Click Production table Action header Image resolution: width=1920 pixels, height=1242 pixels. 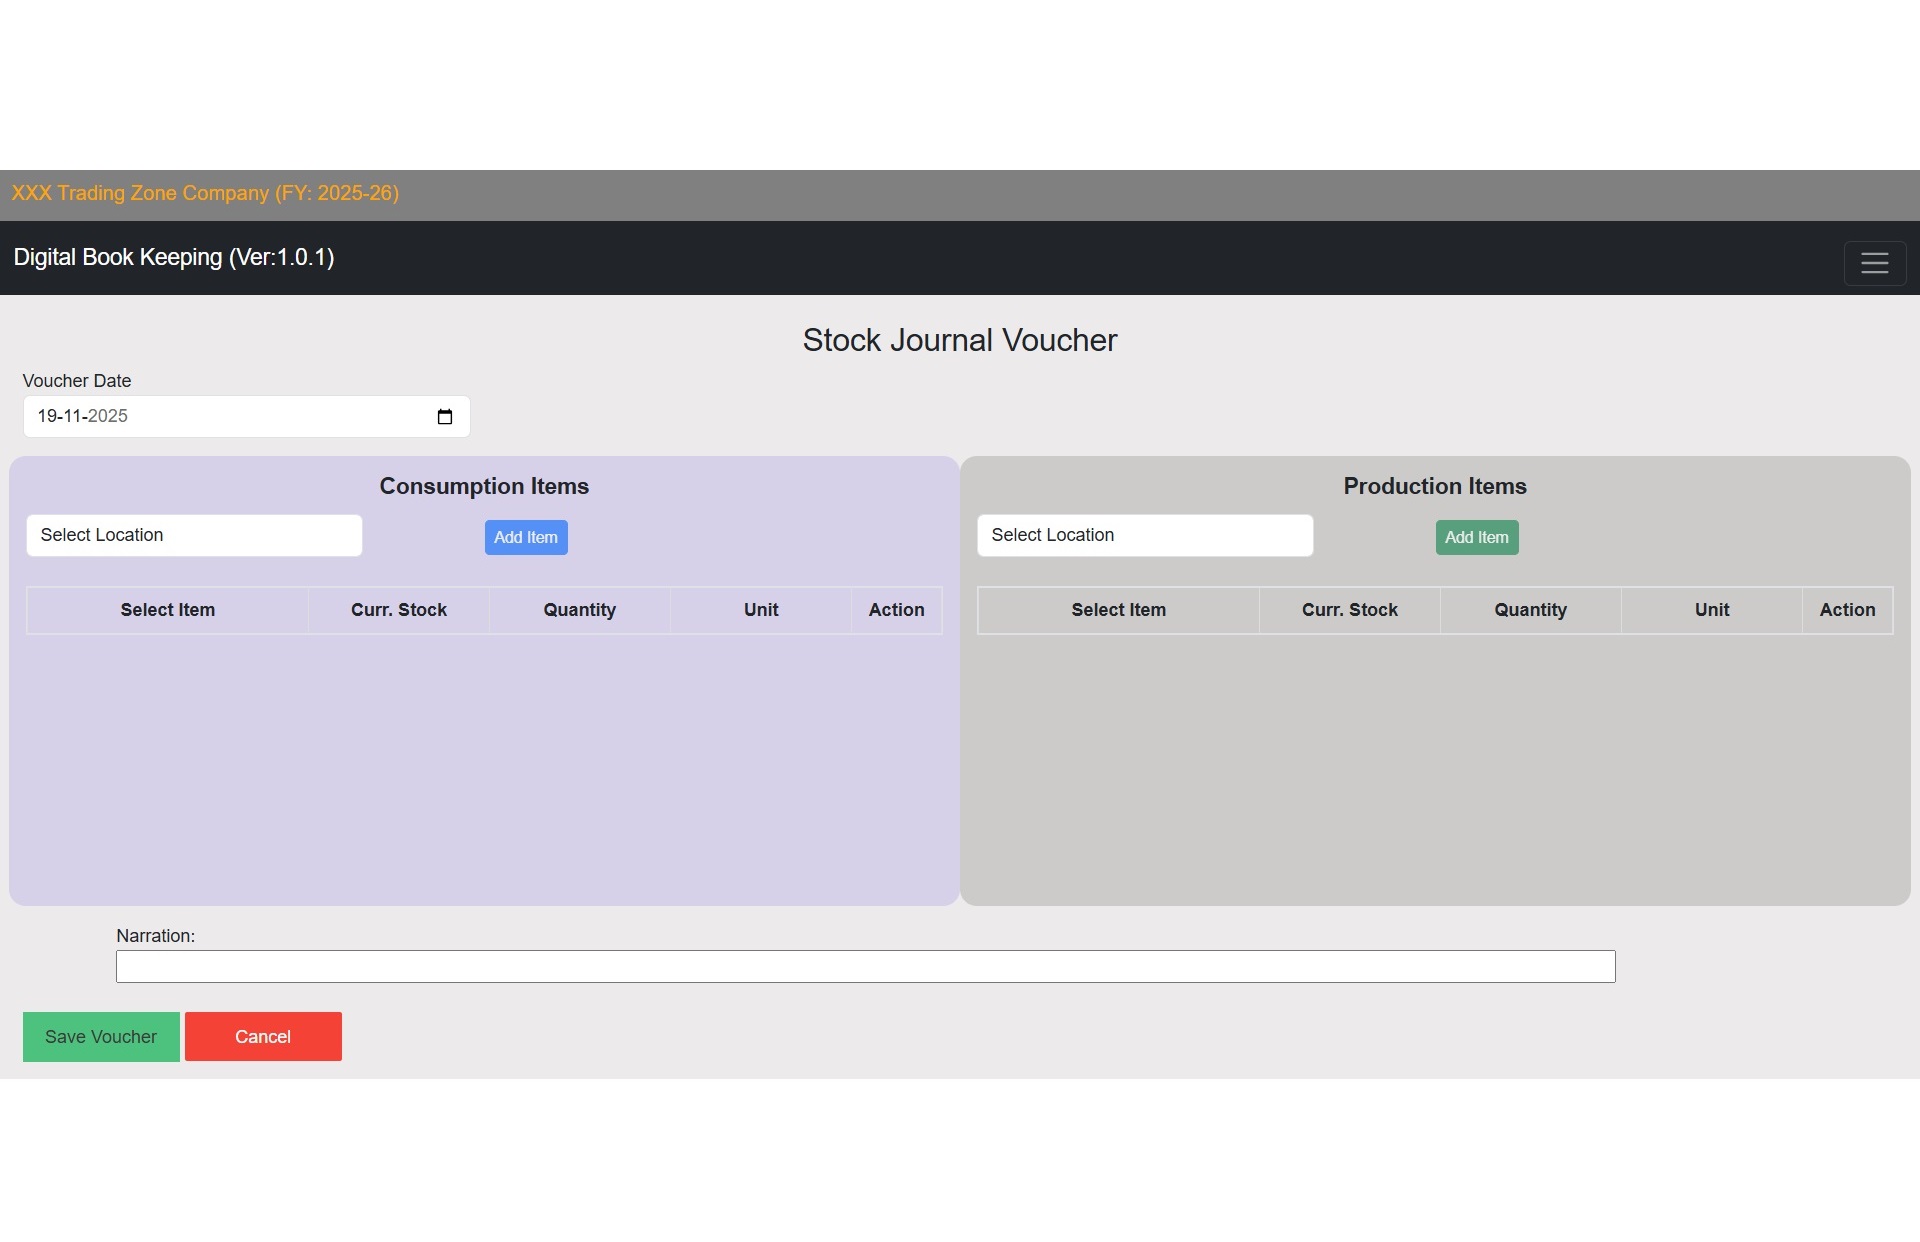[x=1846, y=610]
